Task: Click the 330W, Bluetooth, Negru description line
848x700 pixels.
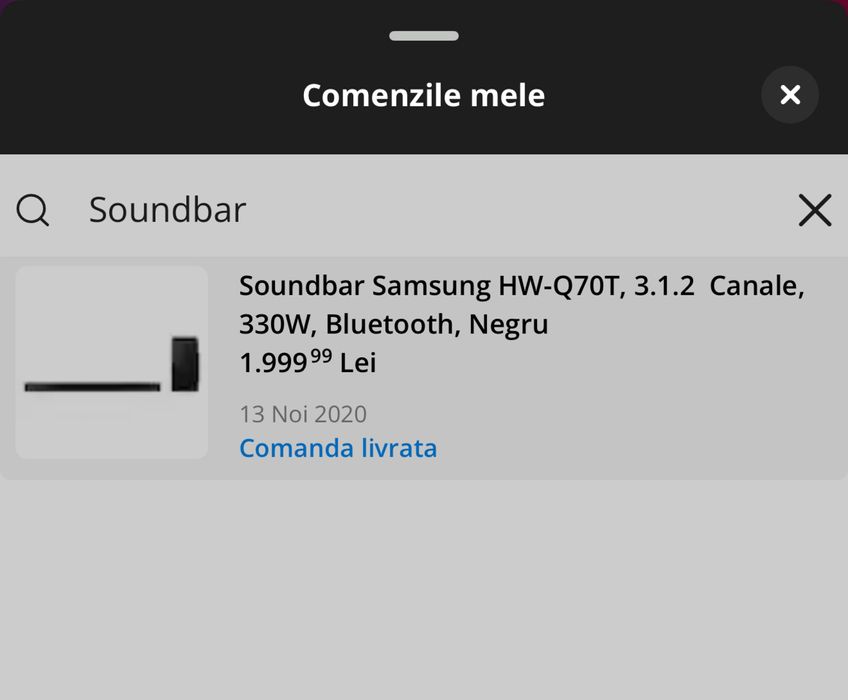Action: click(393, 325)
